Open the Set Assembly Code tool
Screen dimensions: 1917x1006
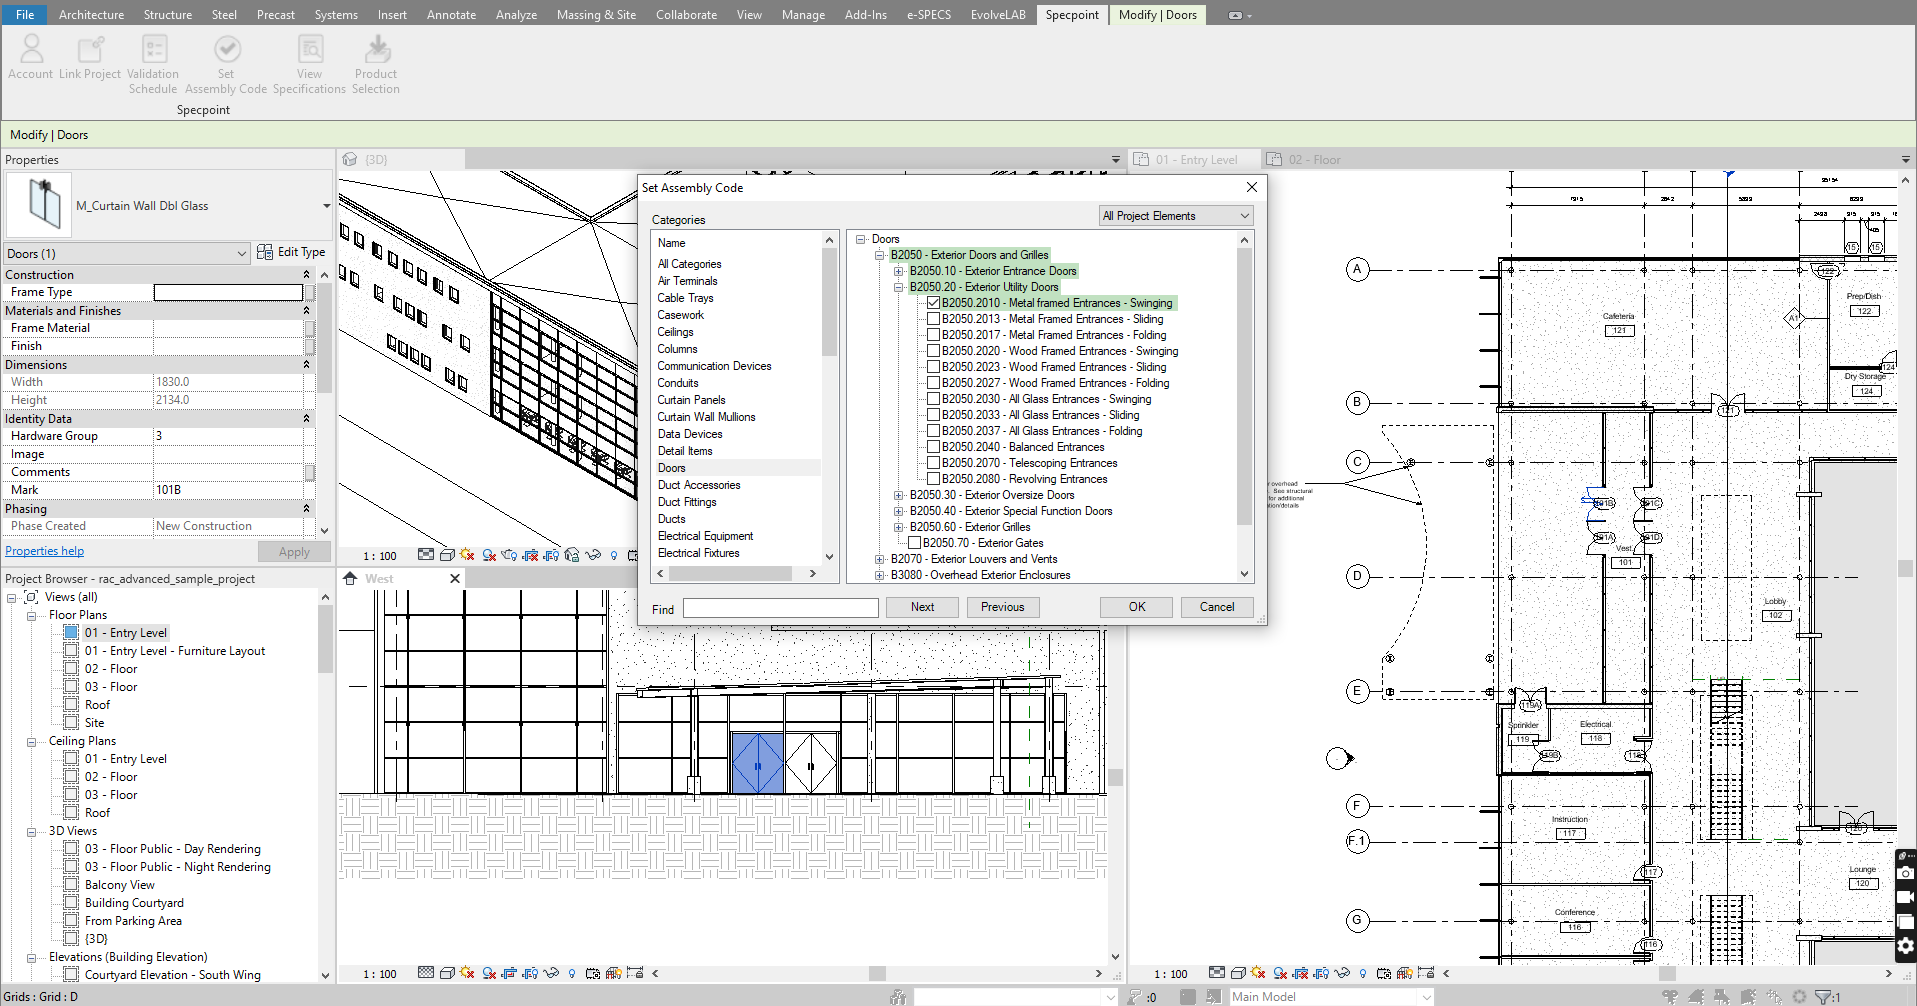click(226, 62)
